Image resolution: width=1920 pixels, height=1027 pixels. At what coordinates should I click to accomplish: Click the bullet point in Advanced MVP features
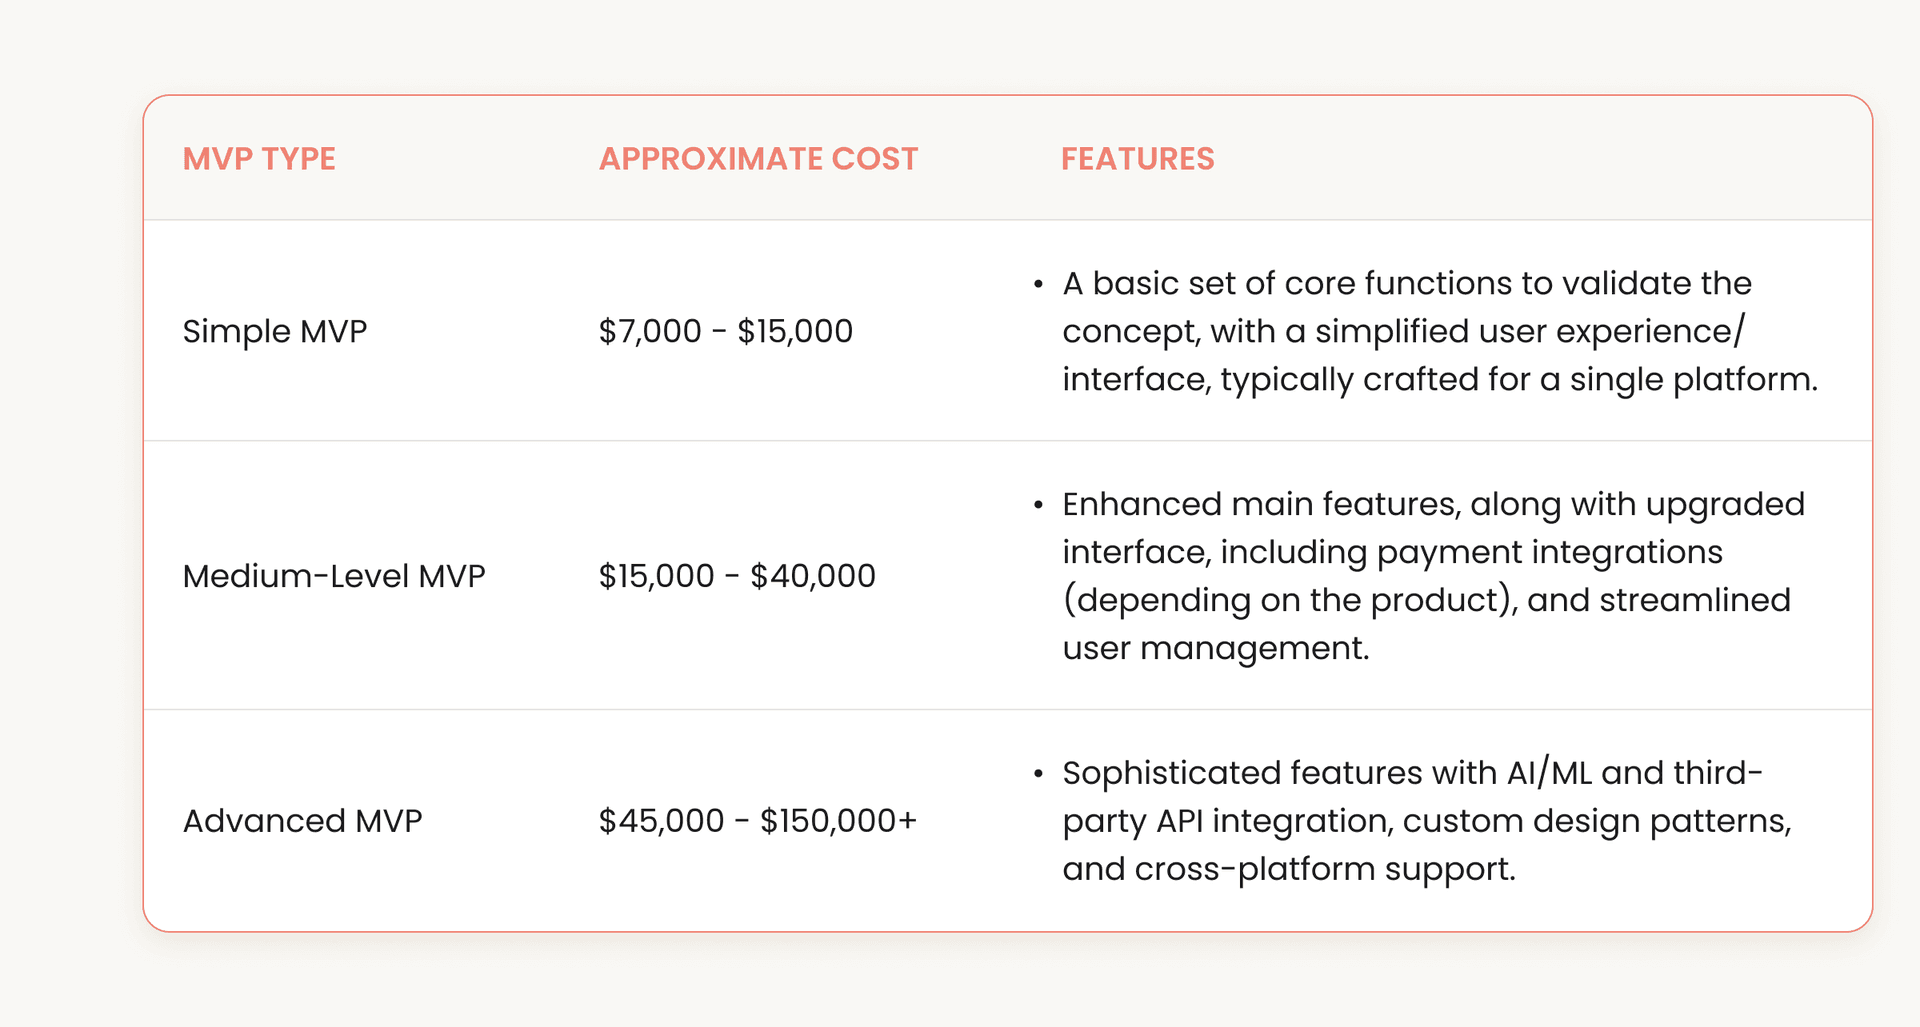pos(1039,774)
